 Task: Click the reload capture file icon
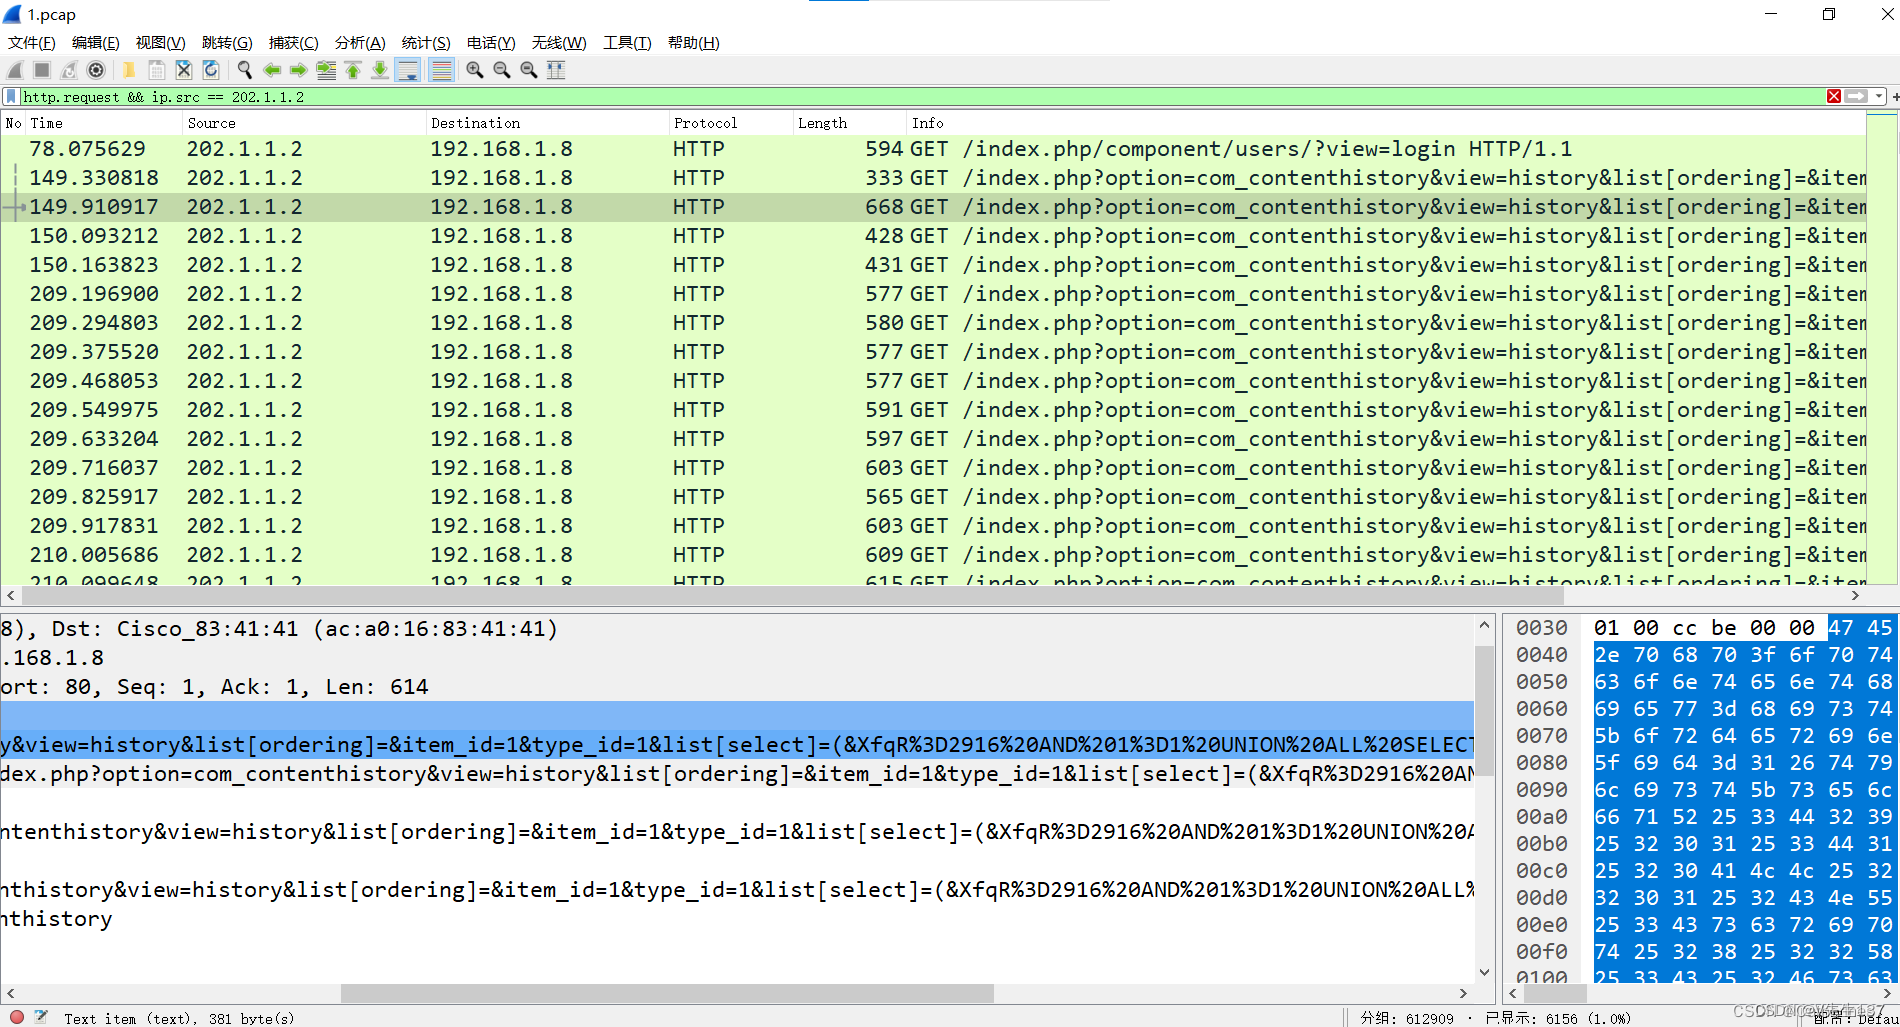point(211,70)
